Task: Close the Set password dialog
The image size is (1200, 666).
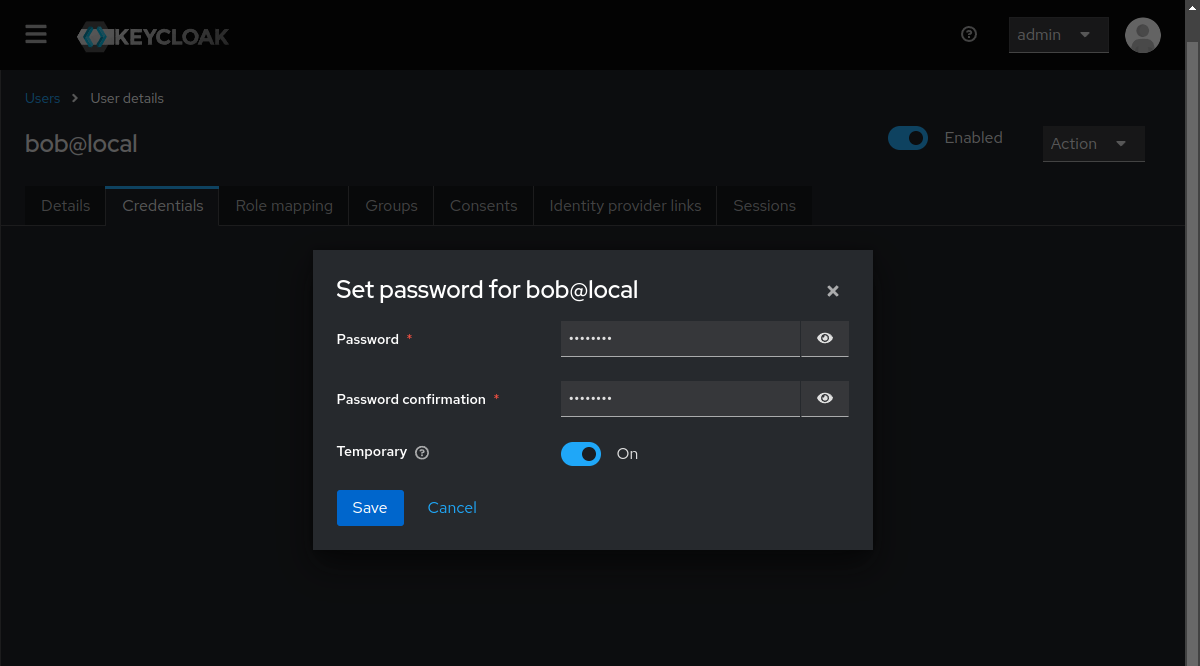Action: coord(832,291)
